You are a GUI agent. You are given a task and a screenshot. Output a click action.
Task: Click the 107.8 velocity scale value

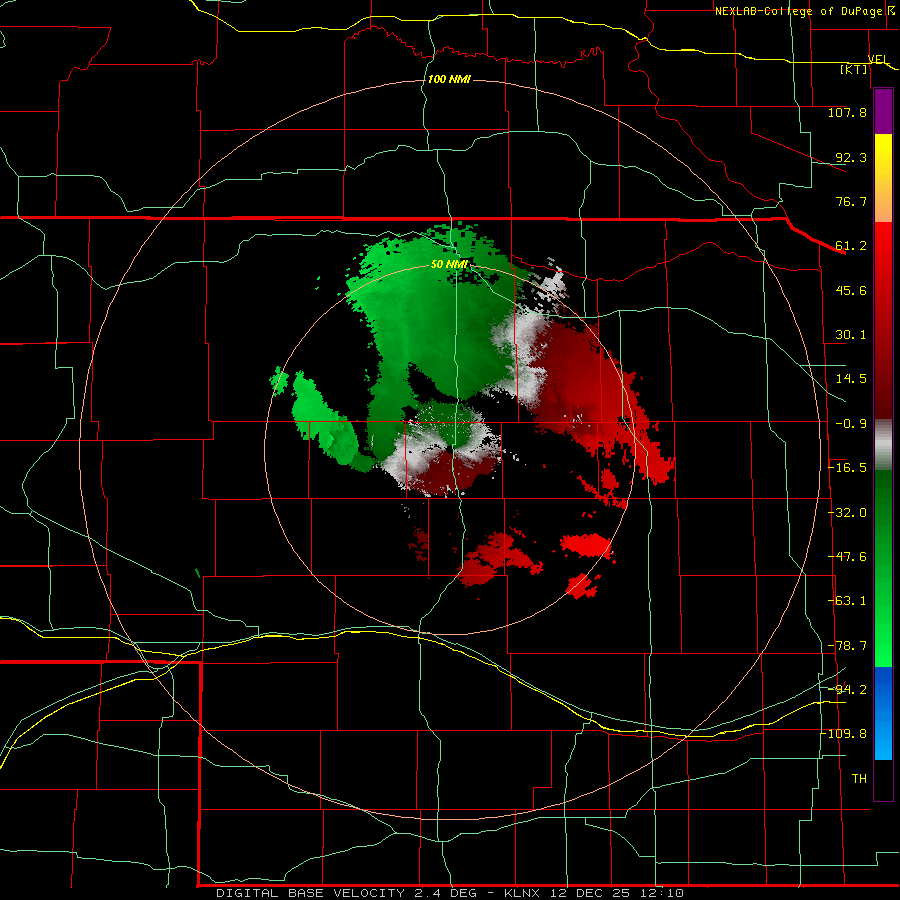(847, 112)
